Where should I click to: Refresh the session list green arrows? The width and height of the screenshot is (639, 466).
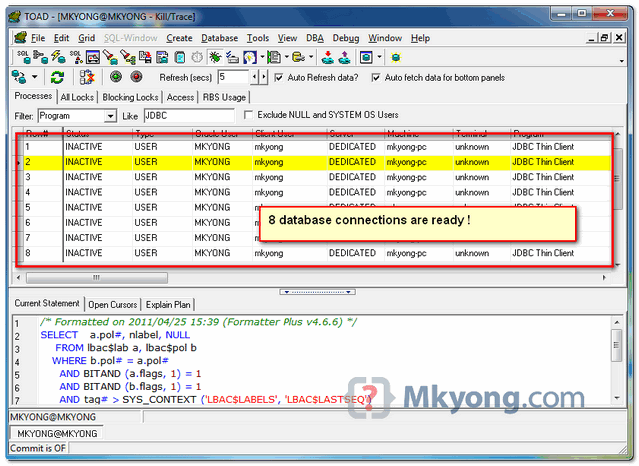pyautogui.click(x=57, y=77)
